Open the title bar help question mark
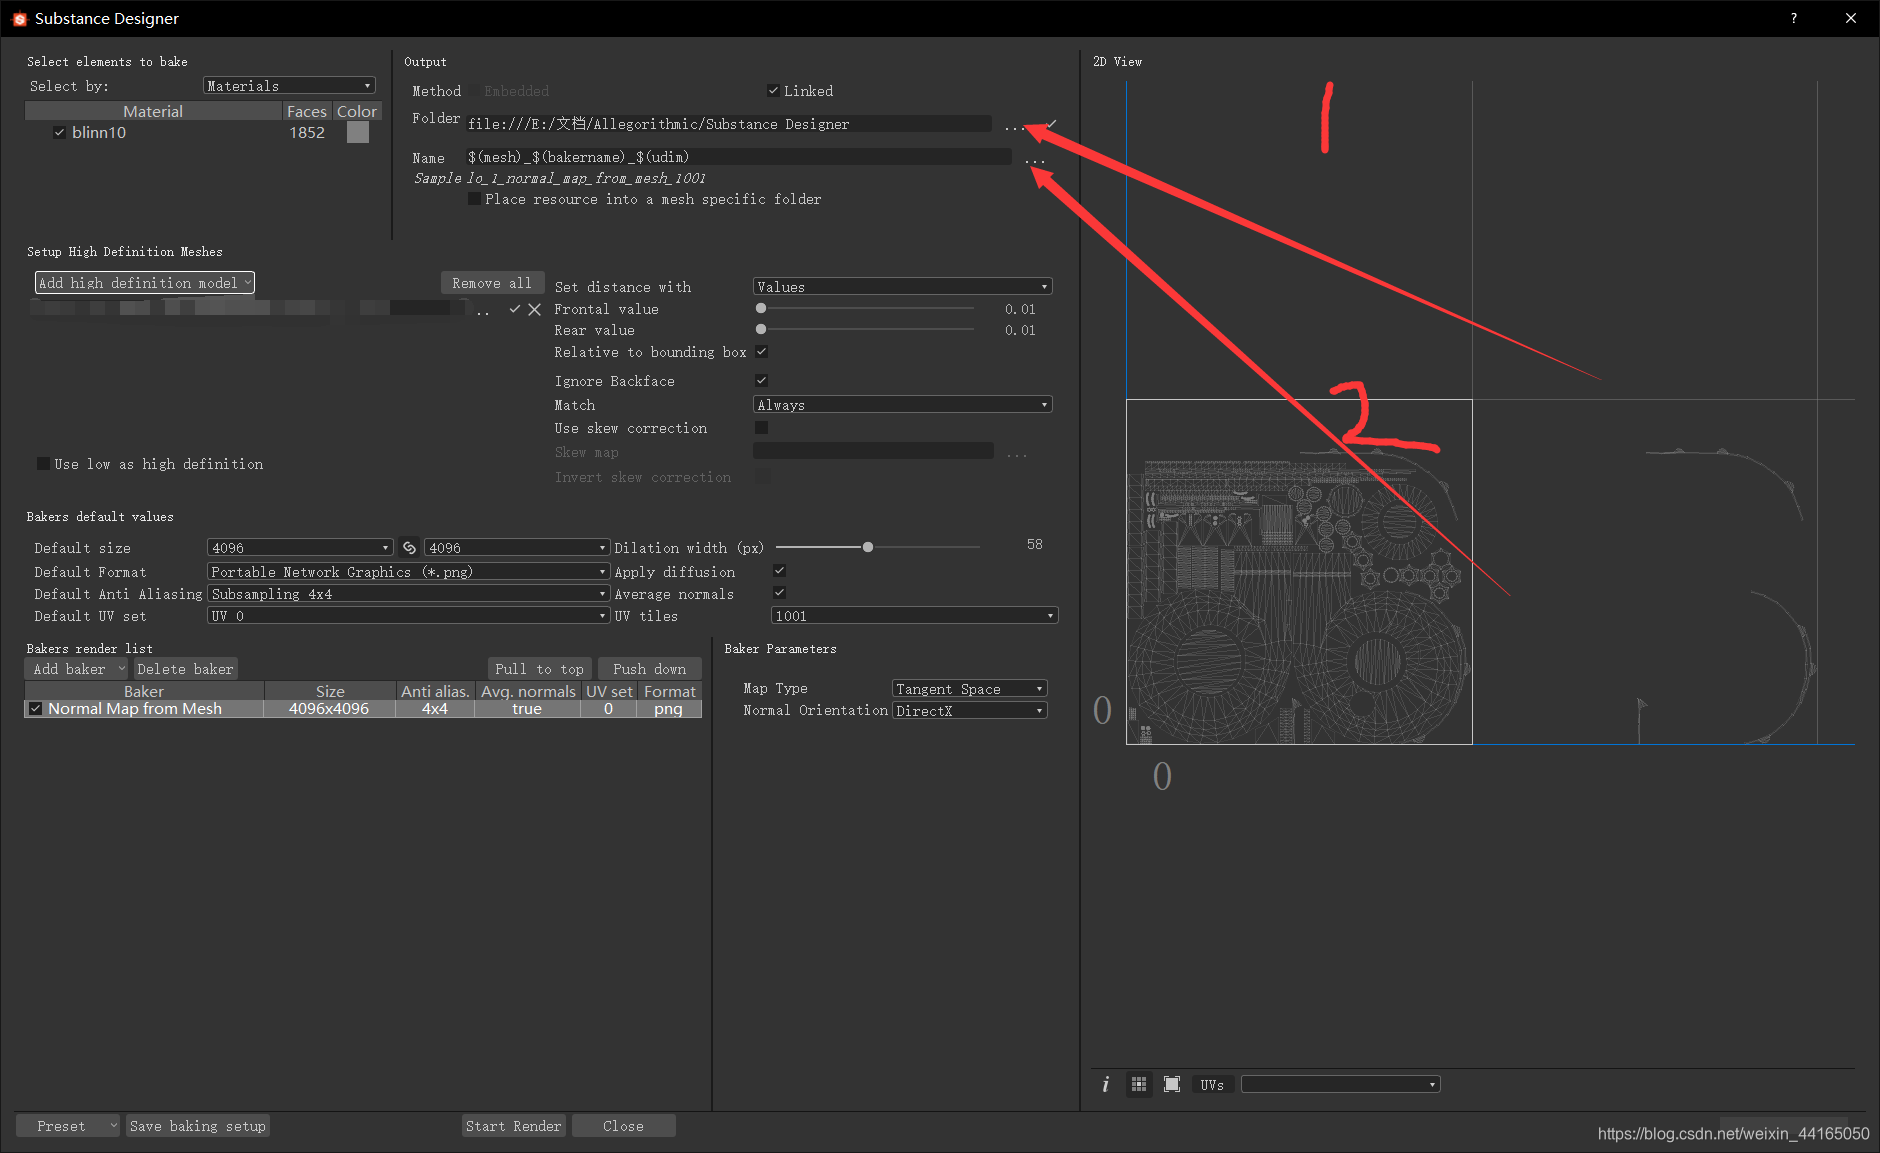 tap(1794, 18)
